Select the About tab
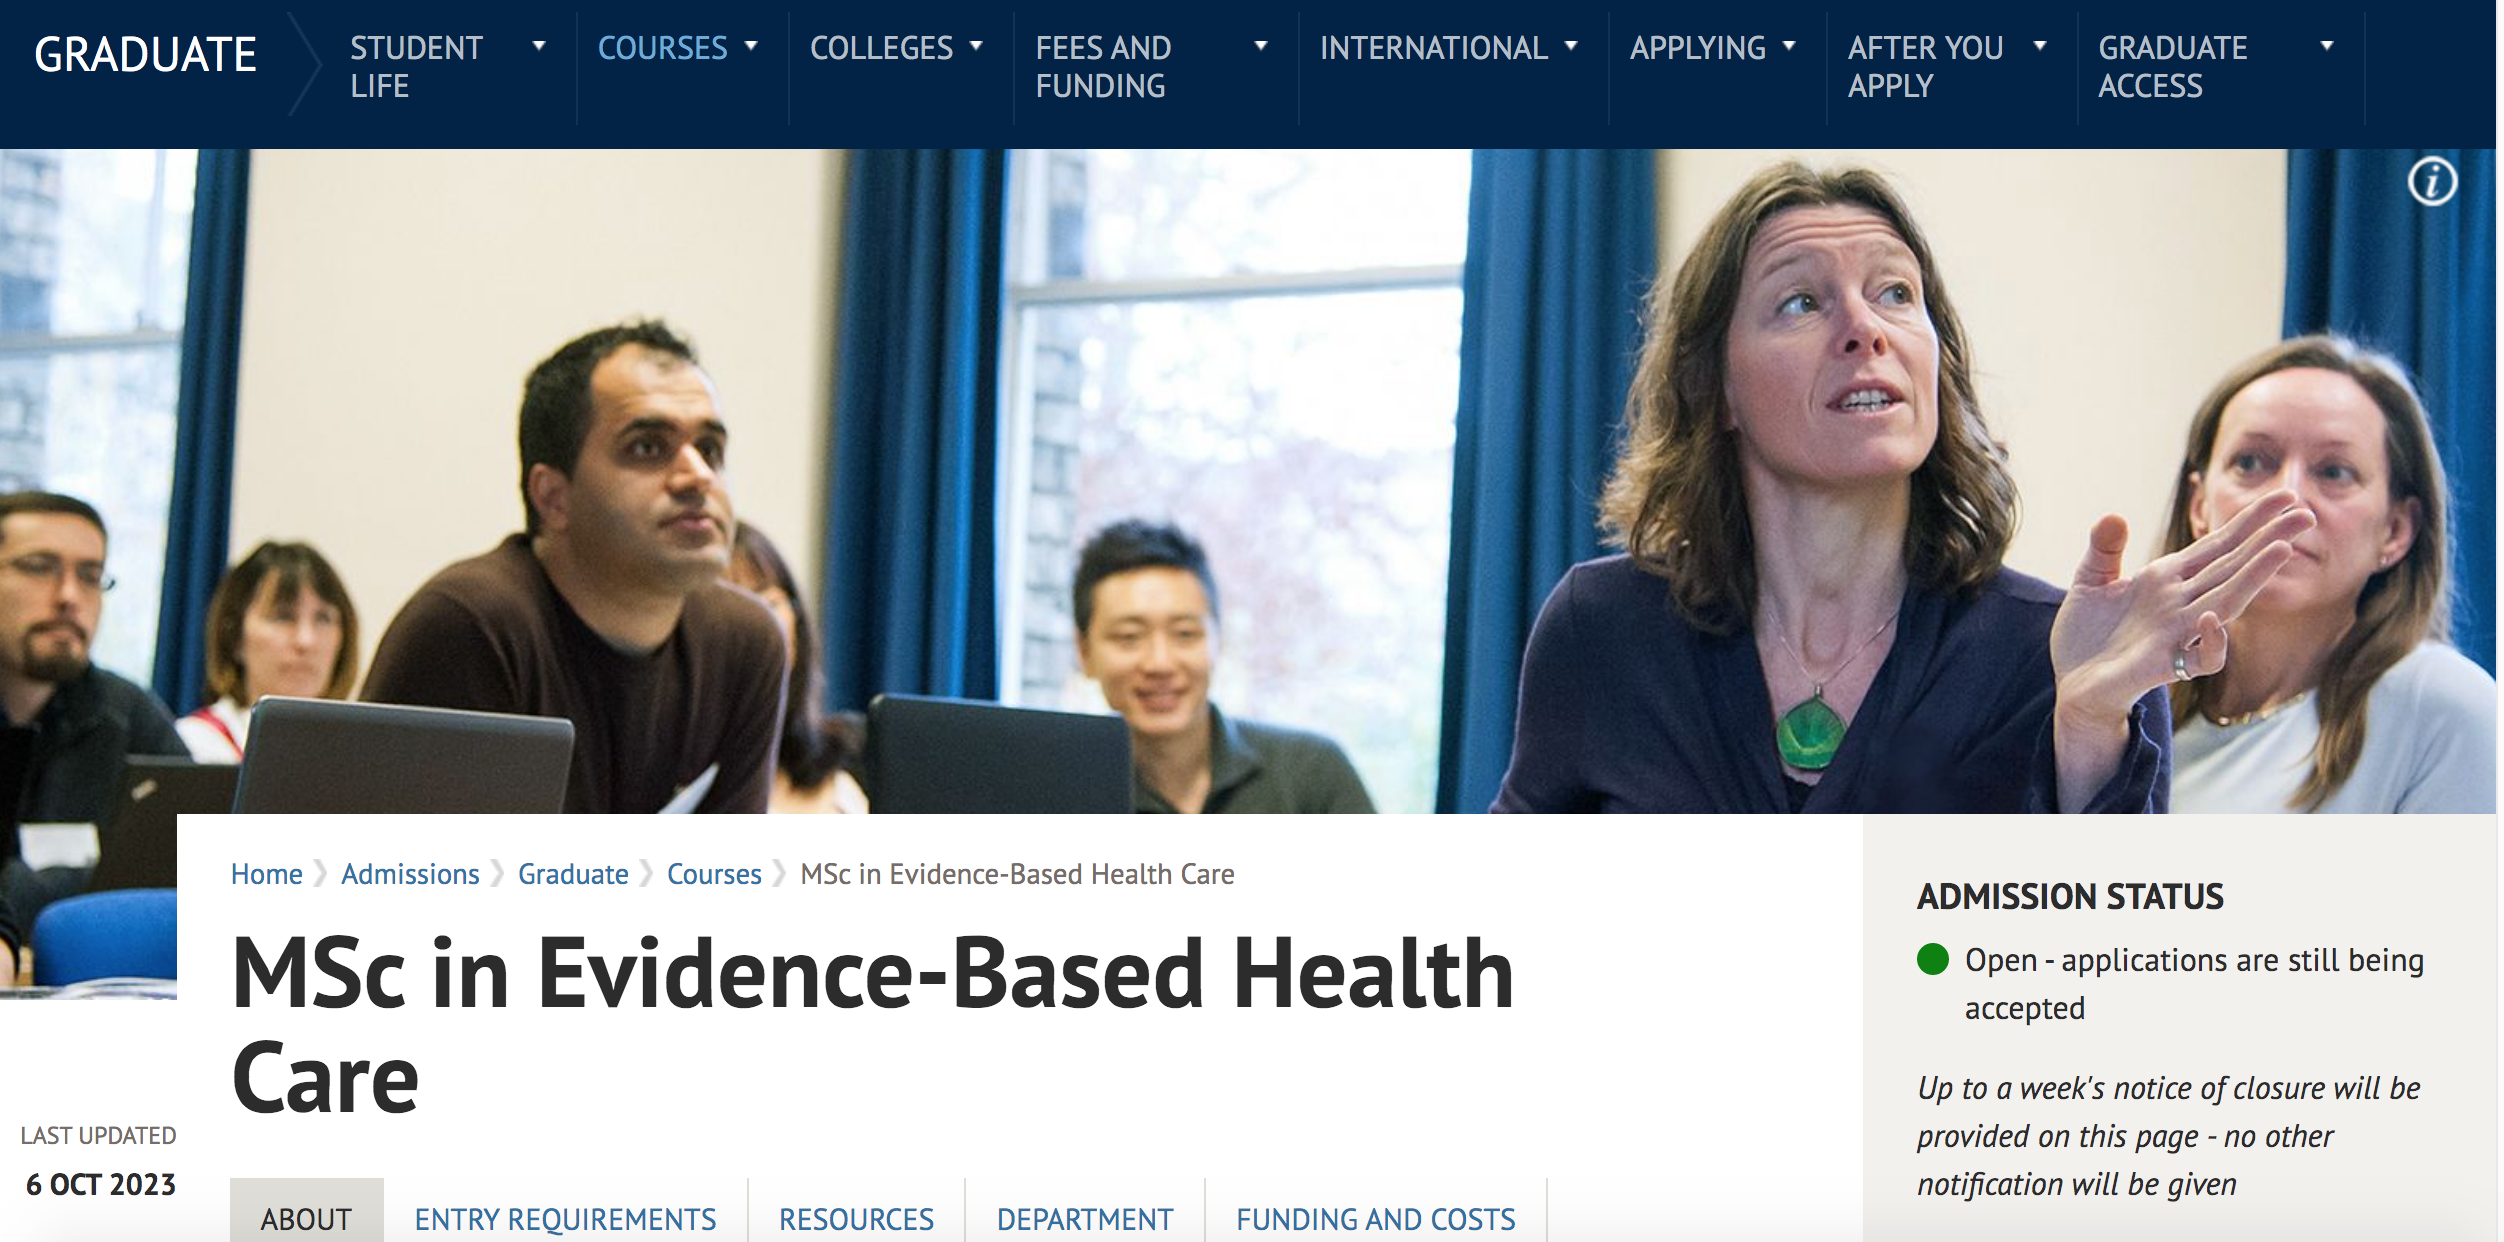 (x=306, y=1217)
